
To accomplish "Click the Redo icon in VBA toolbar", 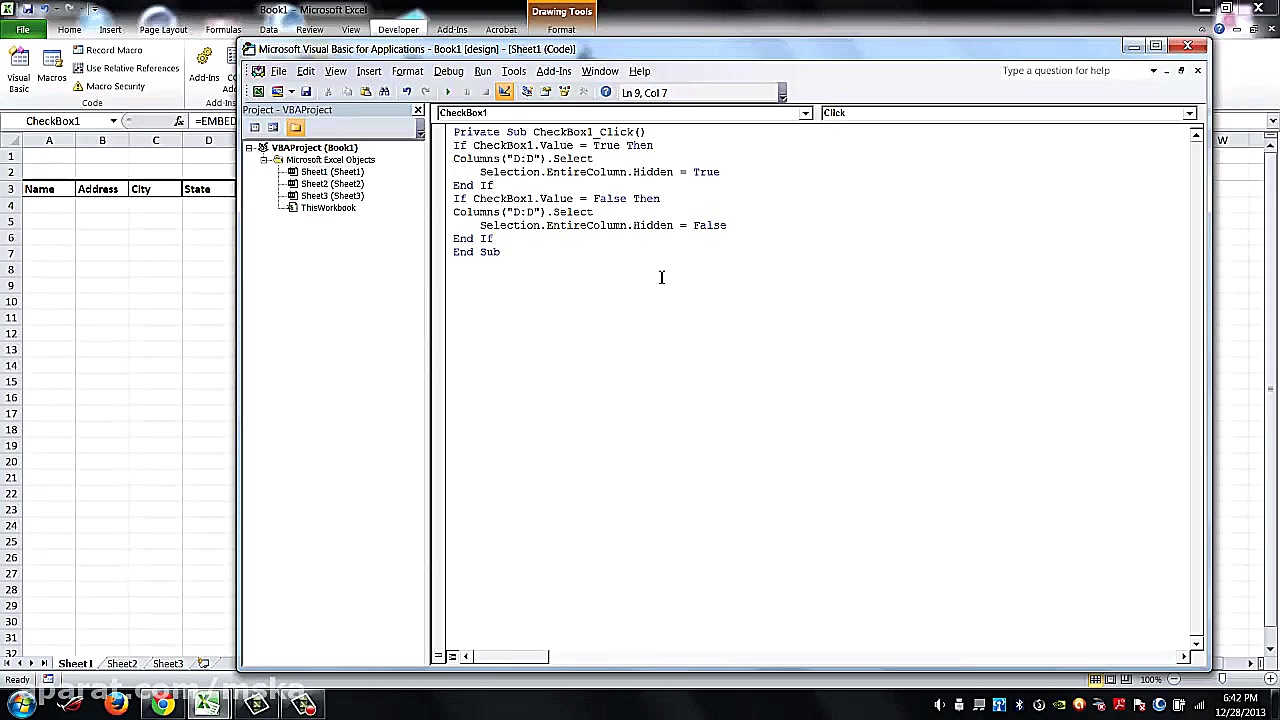I will tap(426, 92).
